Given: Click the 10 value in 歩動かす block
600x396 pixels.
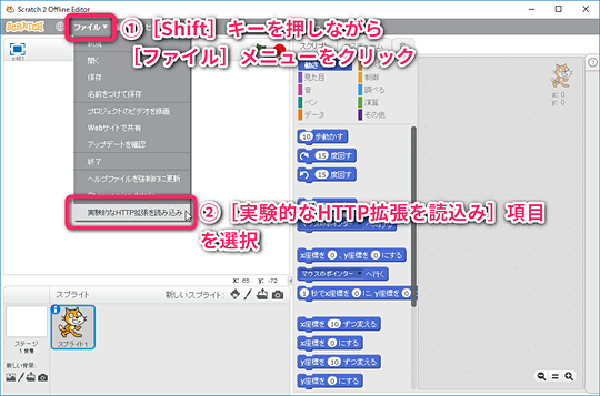Looking at the screenshot, I should pyautogui.click(x=307, y=137).
